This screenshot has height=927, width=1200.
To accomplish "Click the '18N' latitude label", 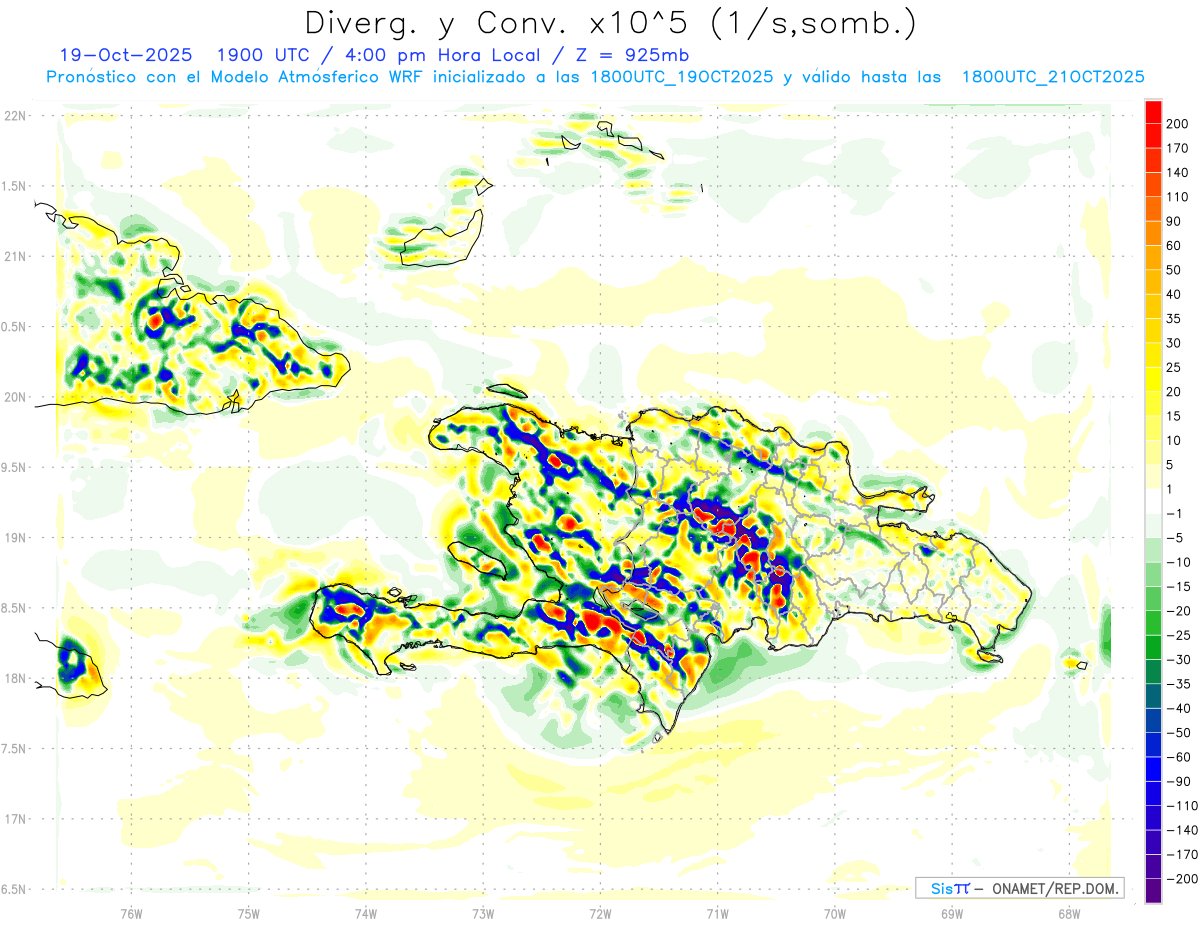I will point(17,678).
